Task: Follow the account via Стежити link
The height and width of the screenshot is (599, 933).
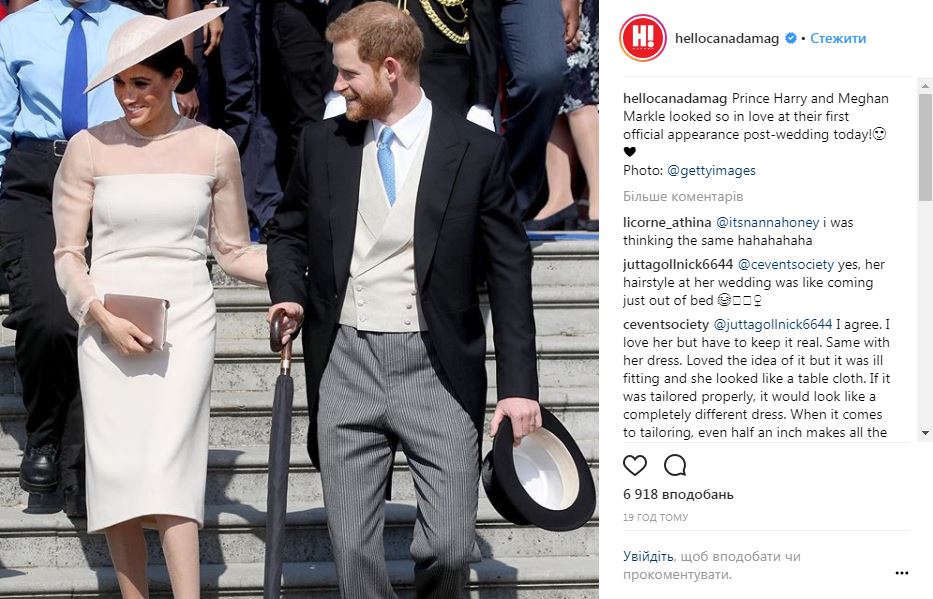Action: [x=838, y=38]
